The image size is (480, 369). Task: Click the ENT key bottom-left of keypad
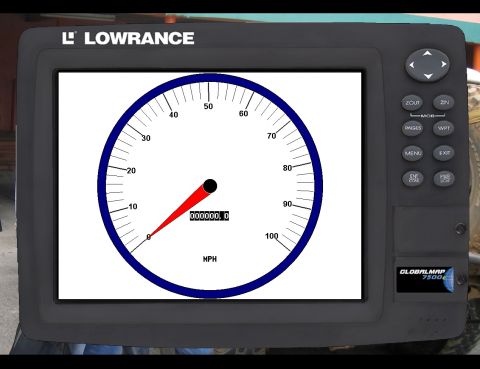tap(413, 178)
